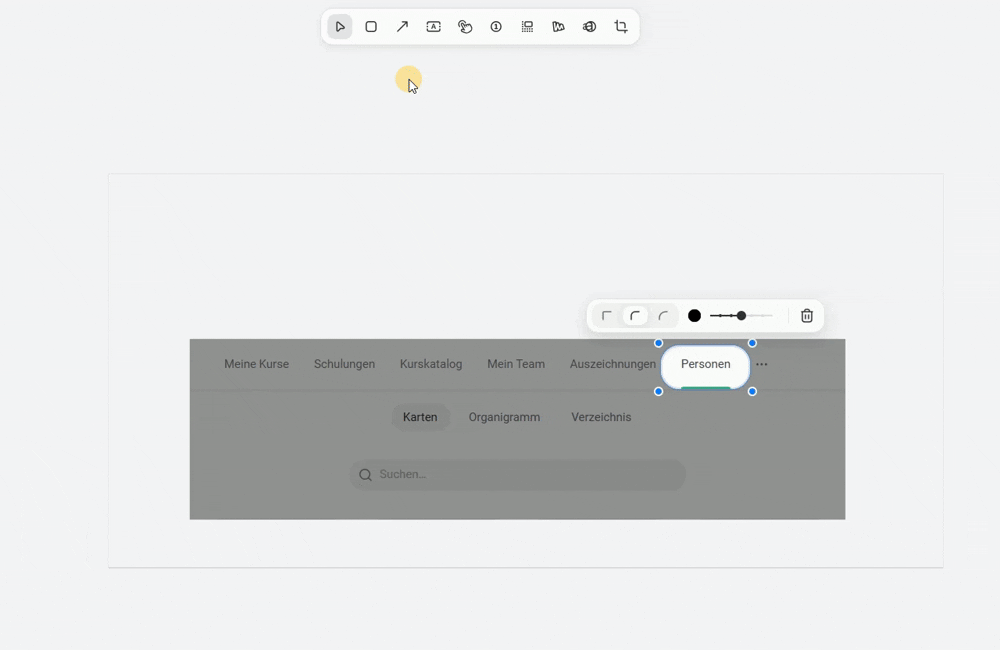
Task: Open the black color swatch picker
Action: click(x=694, y=316)
